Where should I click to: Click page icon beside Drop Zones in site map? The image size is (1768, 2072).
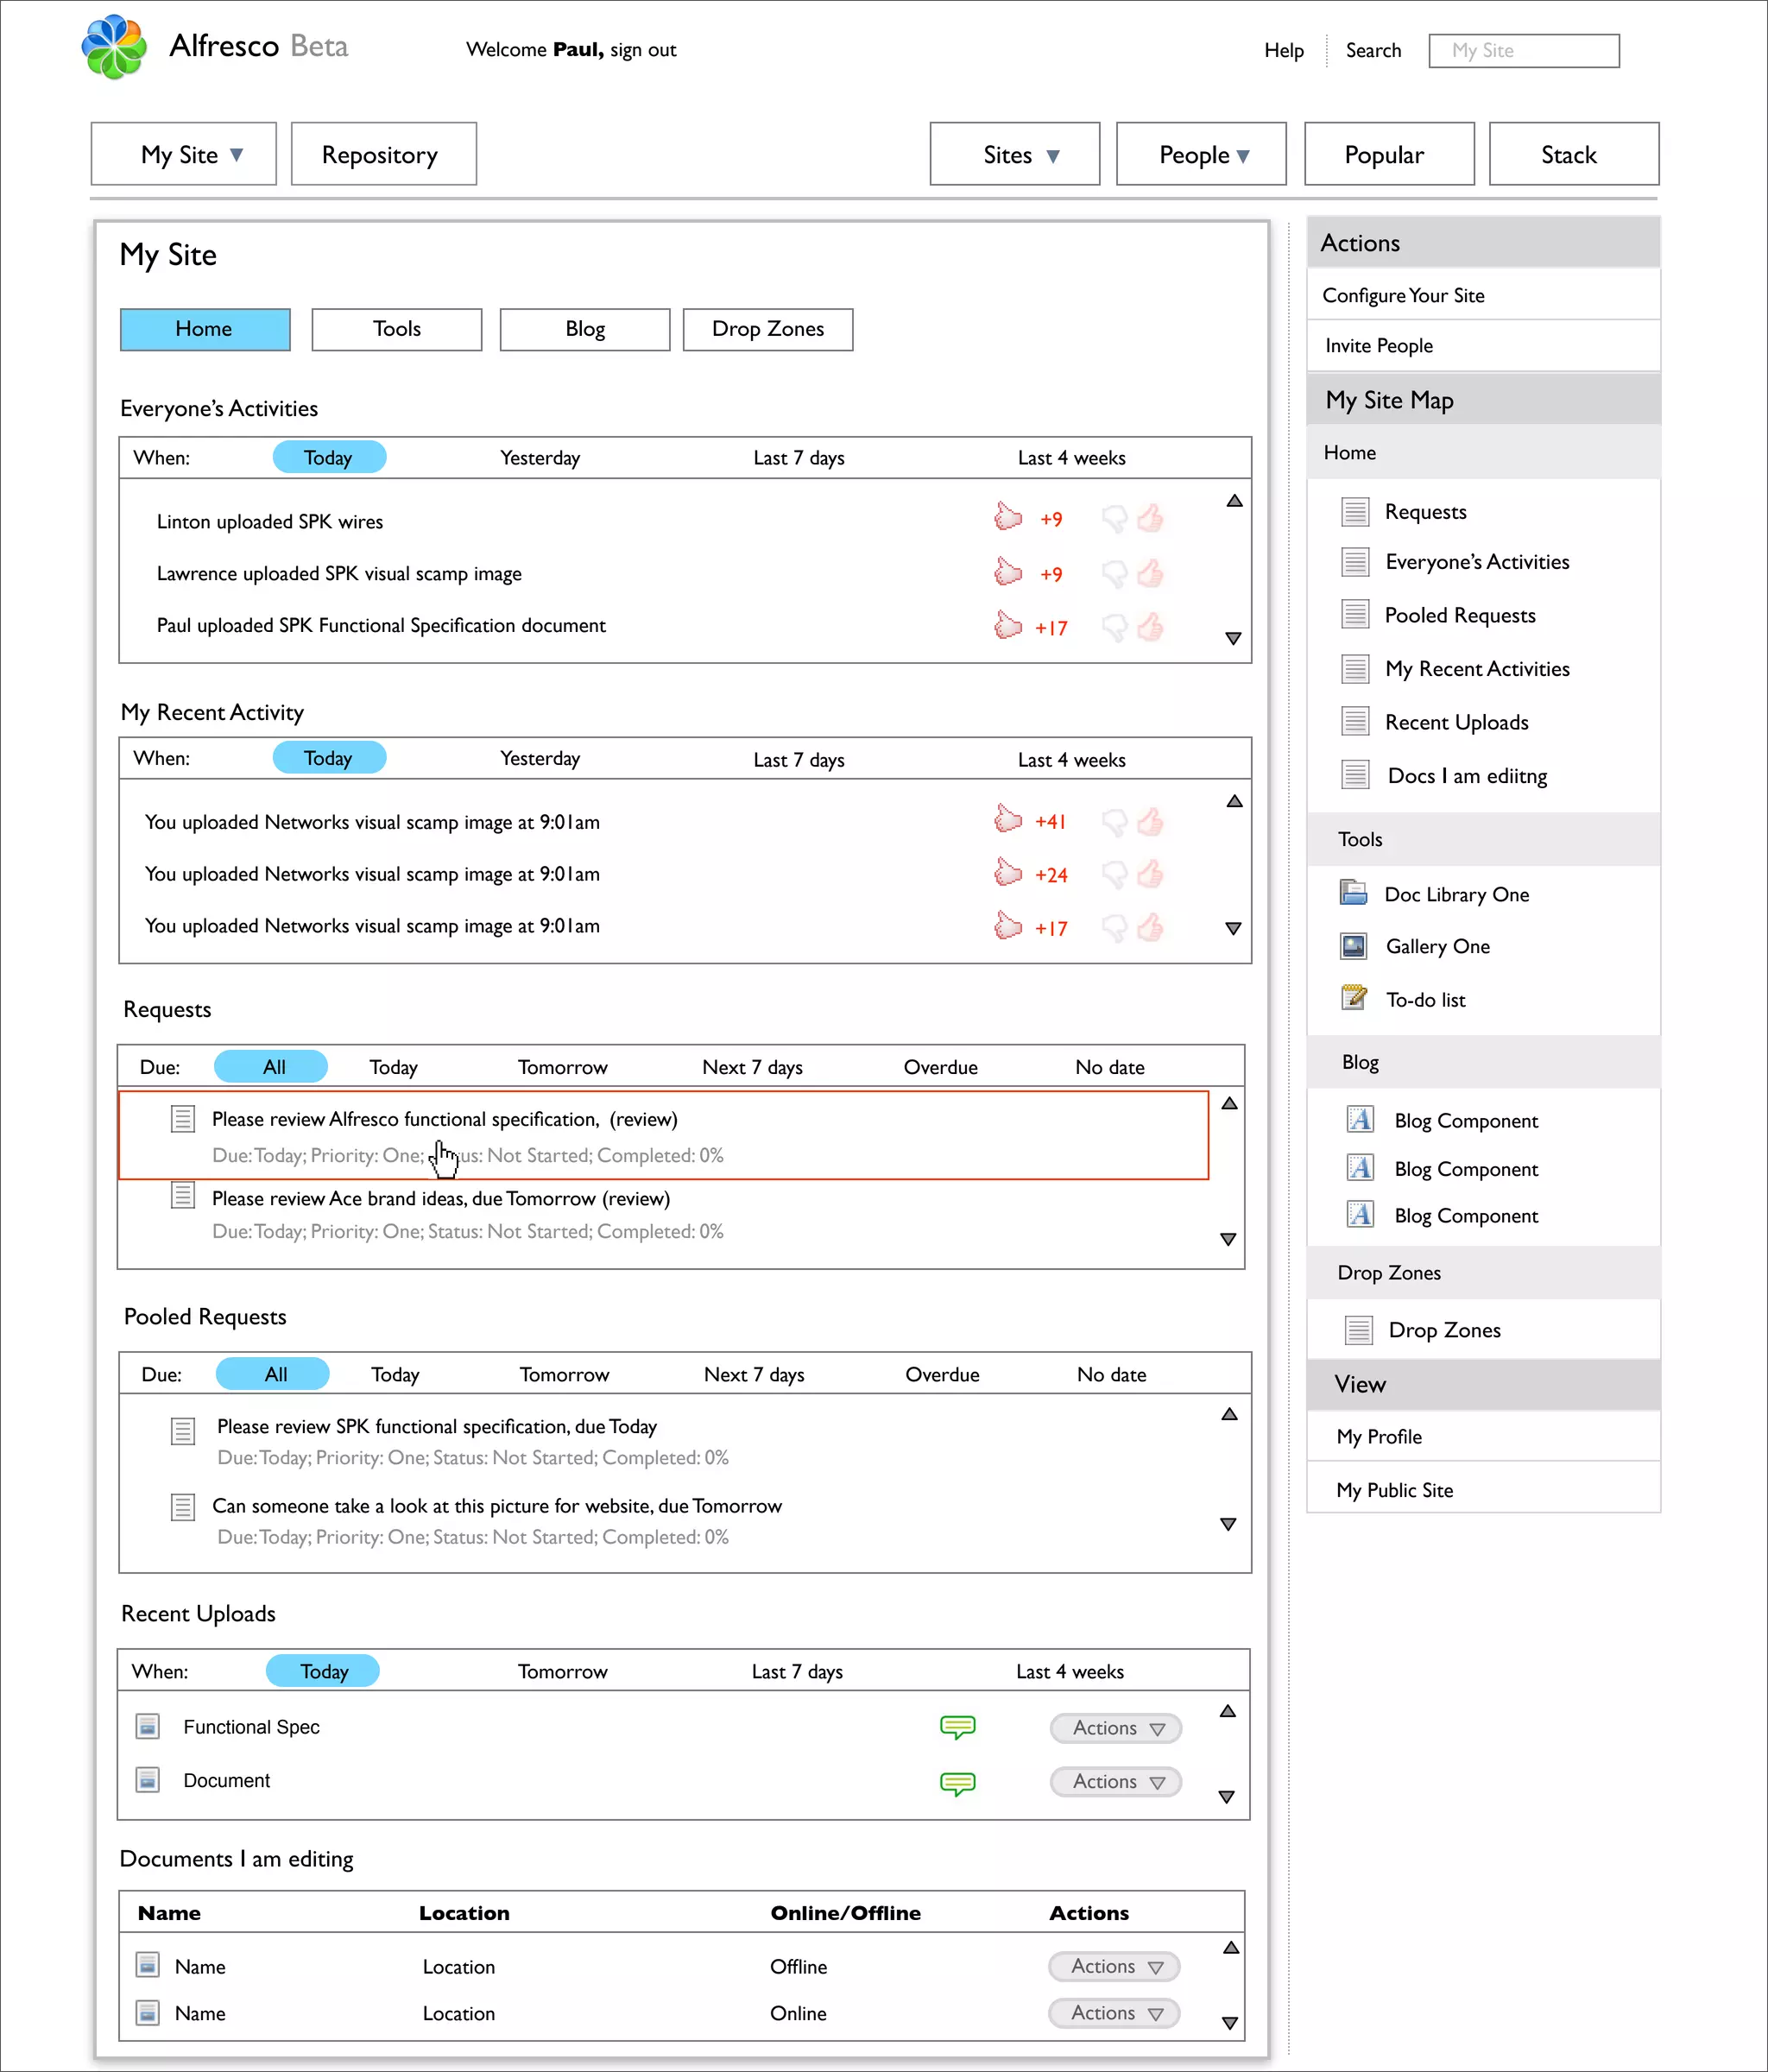pyautogui.click(x=1359, y=1330)
